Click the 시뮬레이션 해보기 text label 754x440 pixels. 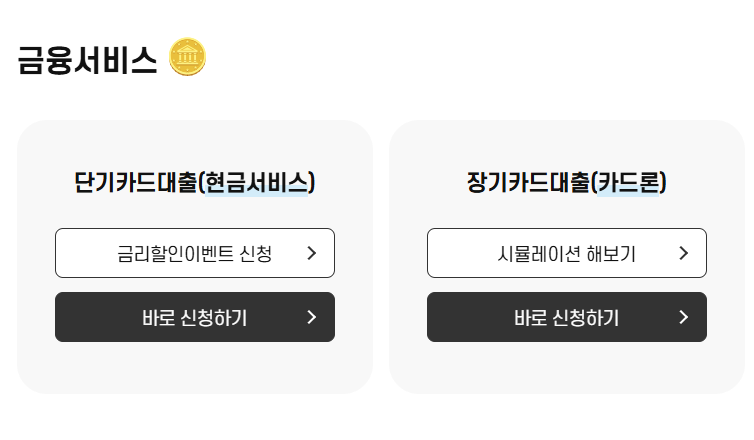tap(566, 253)
